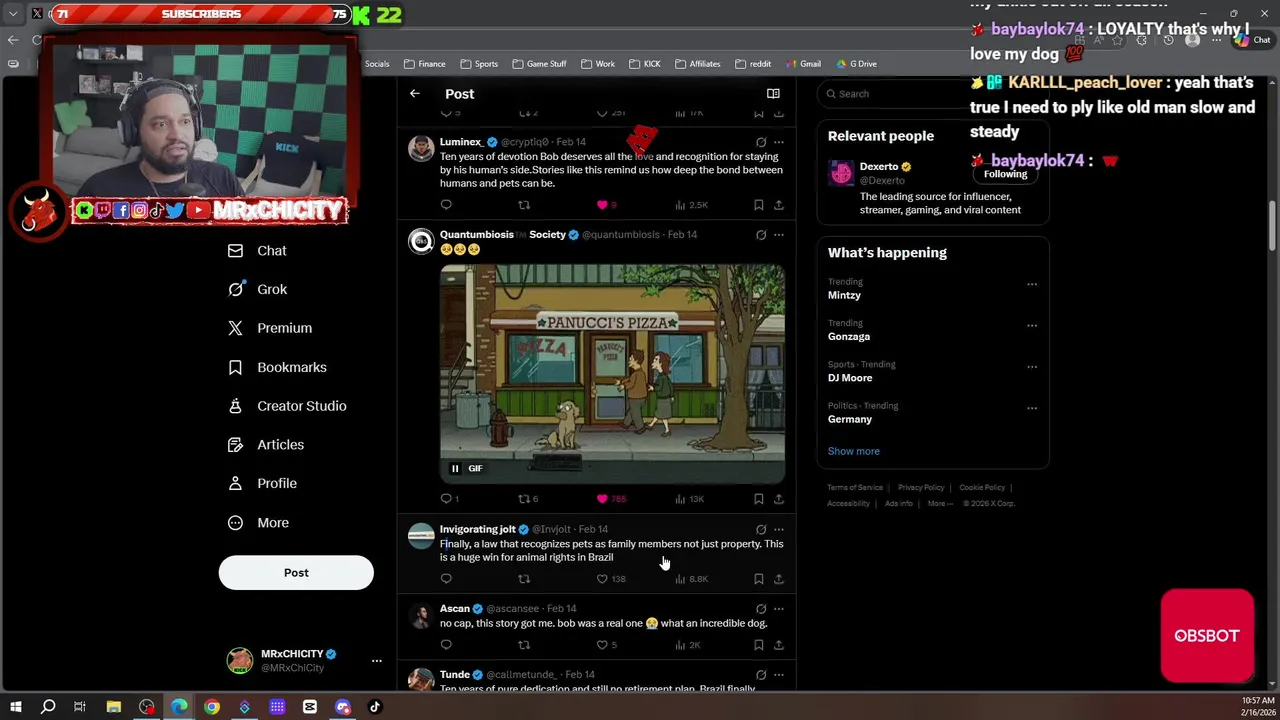Pause the Panucci's Pizza GIF
Screen dimensions: 1280x720
click(455, 468)
